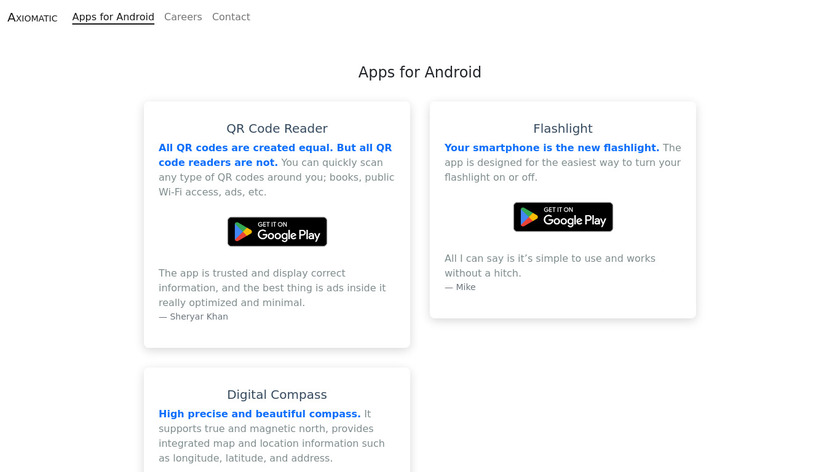The image size is (840, 472).
Task: Open Flashlight's Google Play badge
Action: (563, 217)
